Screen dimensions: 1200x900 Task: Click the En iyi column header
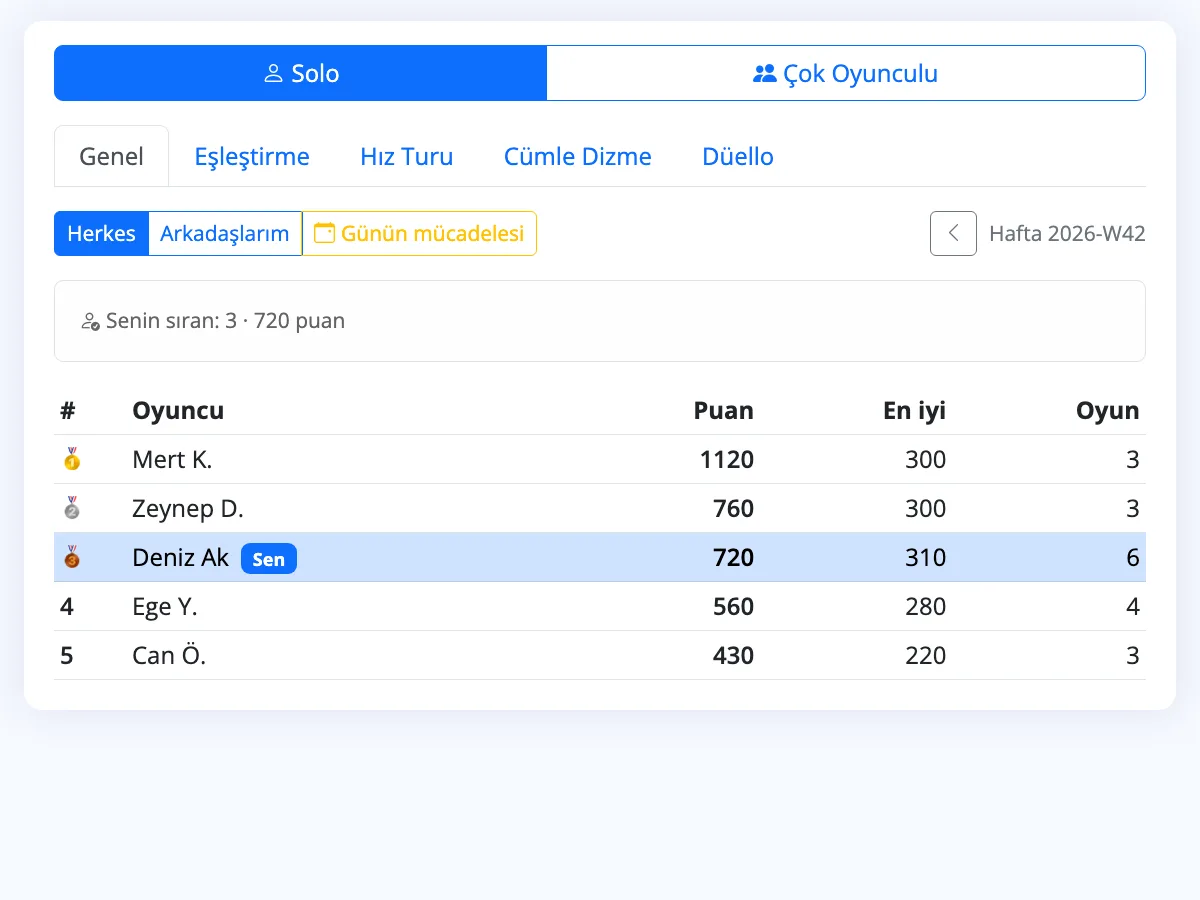tap(914, 410)
